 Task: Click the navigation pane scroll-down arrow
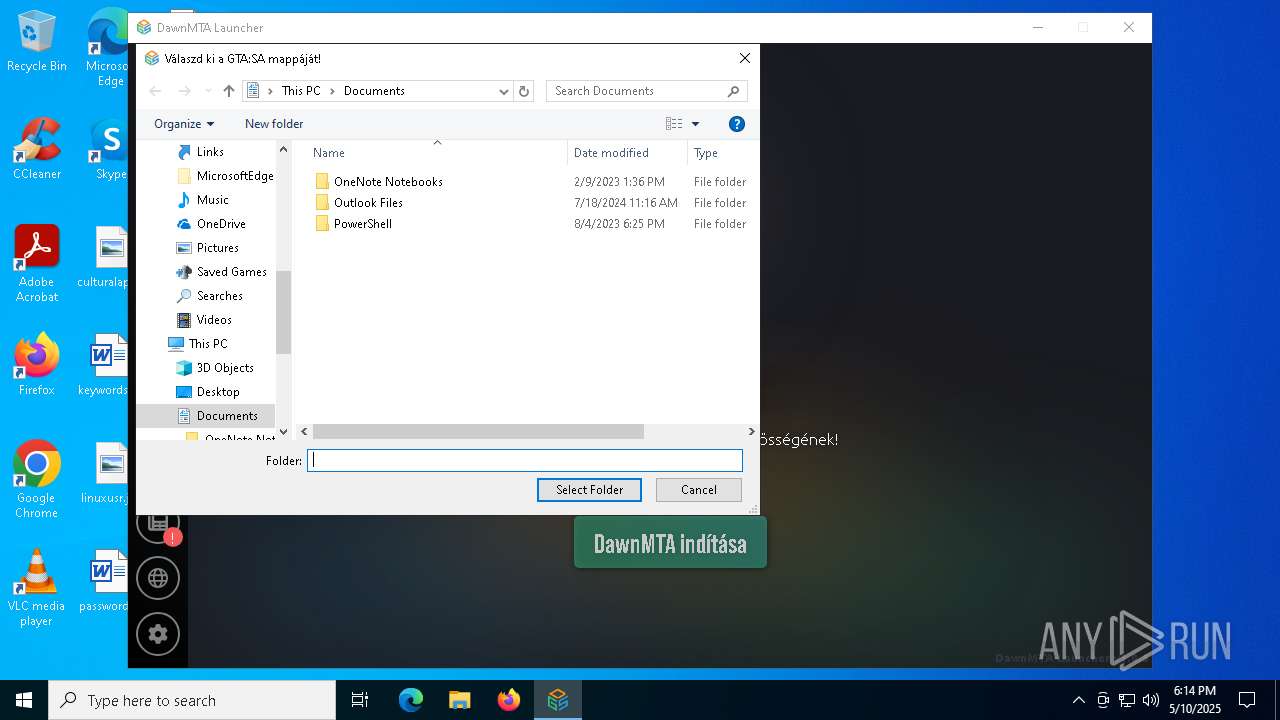pos(283,432)
